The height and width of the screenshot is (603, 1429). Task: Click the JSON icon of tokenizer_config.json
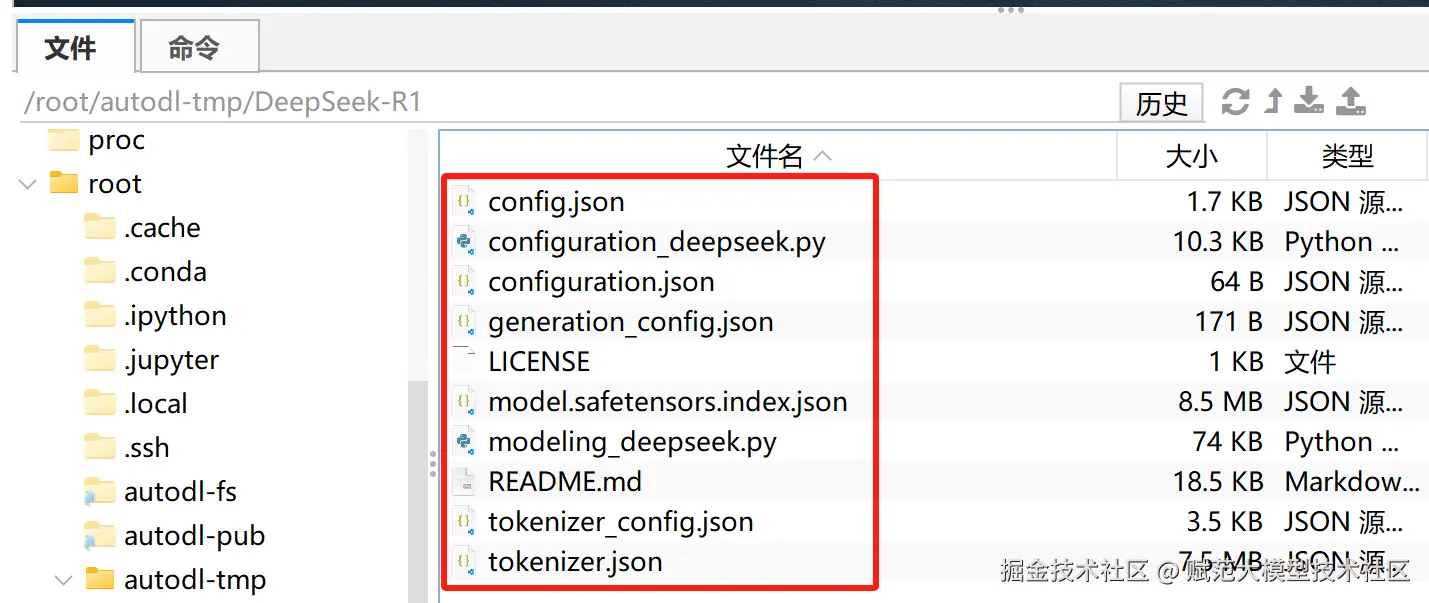click(464, 522)
